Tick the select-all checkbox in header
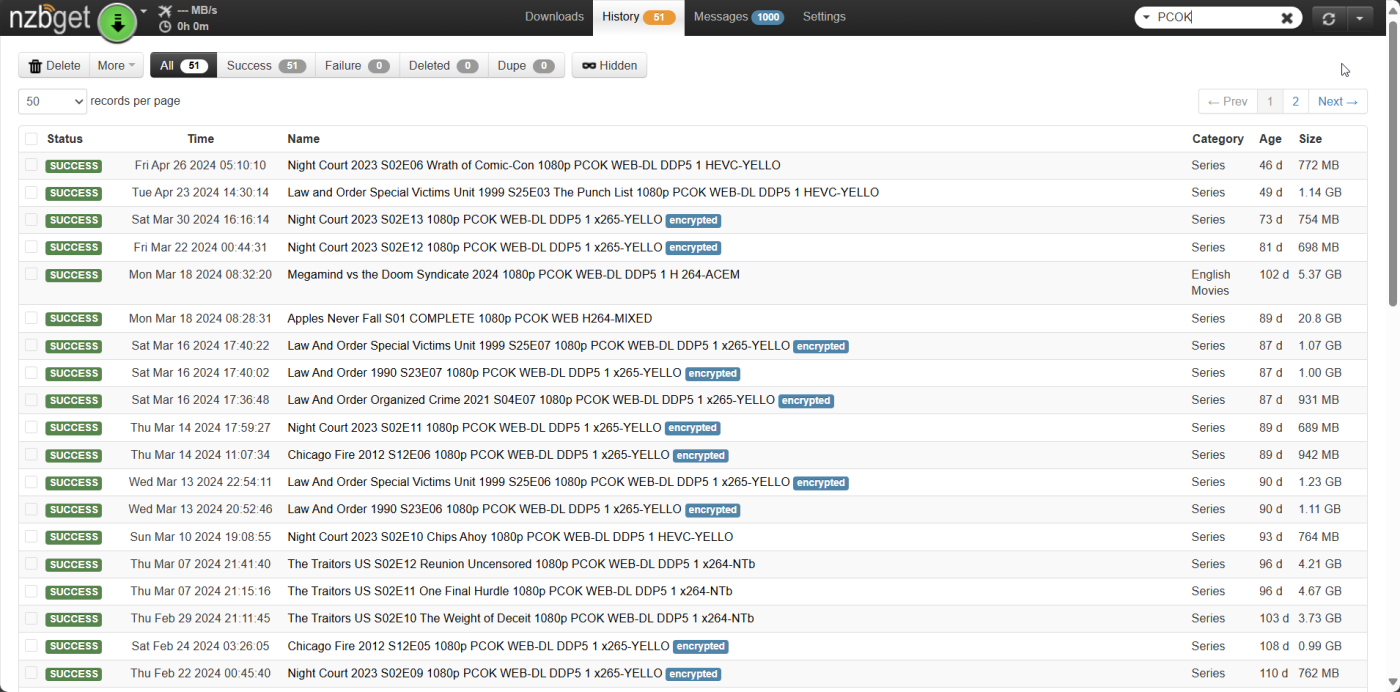This screenshot has width=1400, height=692. [x=31, y=139]
